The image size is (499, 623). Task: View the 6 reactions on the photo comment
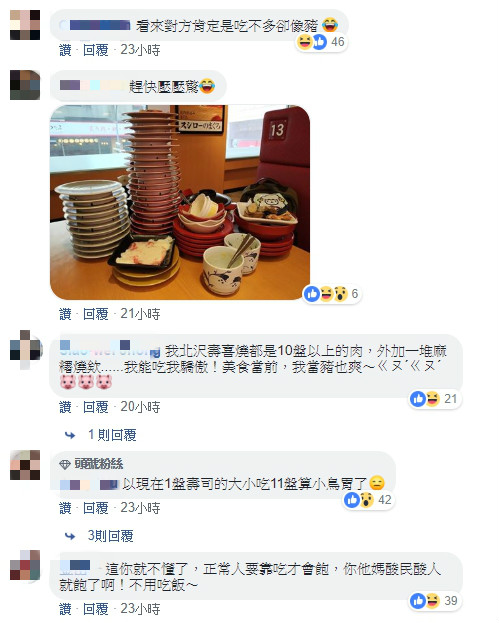(332, 294)
